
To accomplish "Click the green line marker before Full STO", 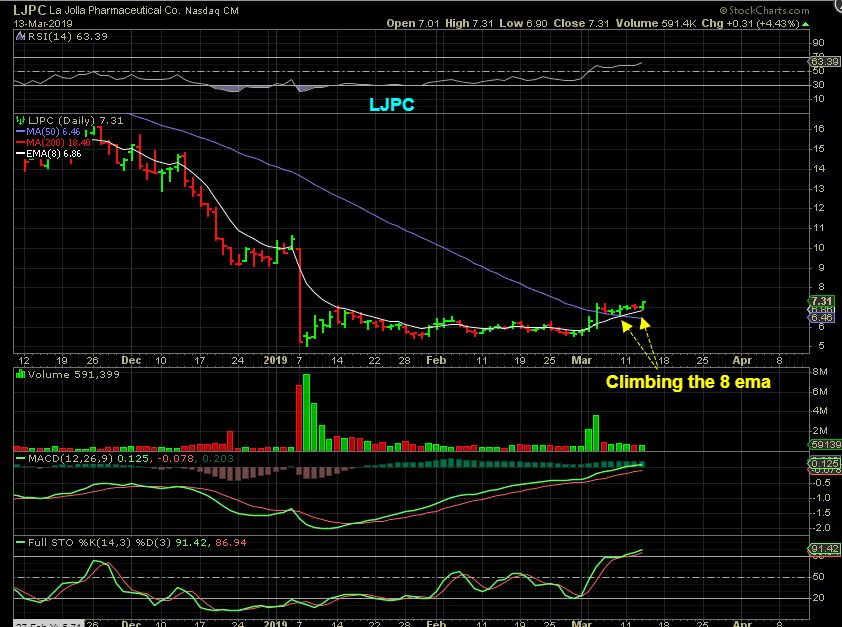I will [21, 543].
